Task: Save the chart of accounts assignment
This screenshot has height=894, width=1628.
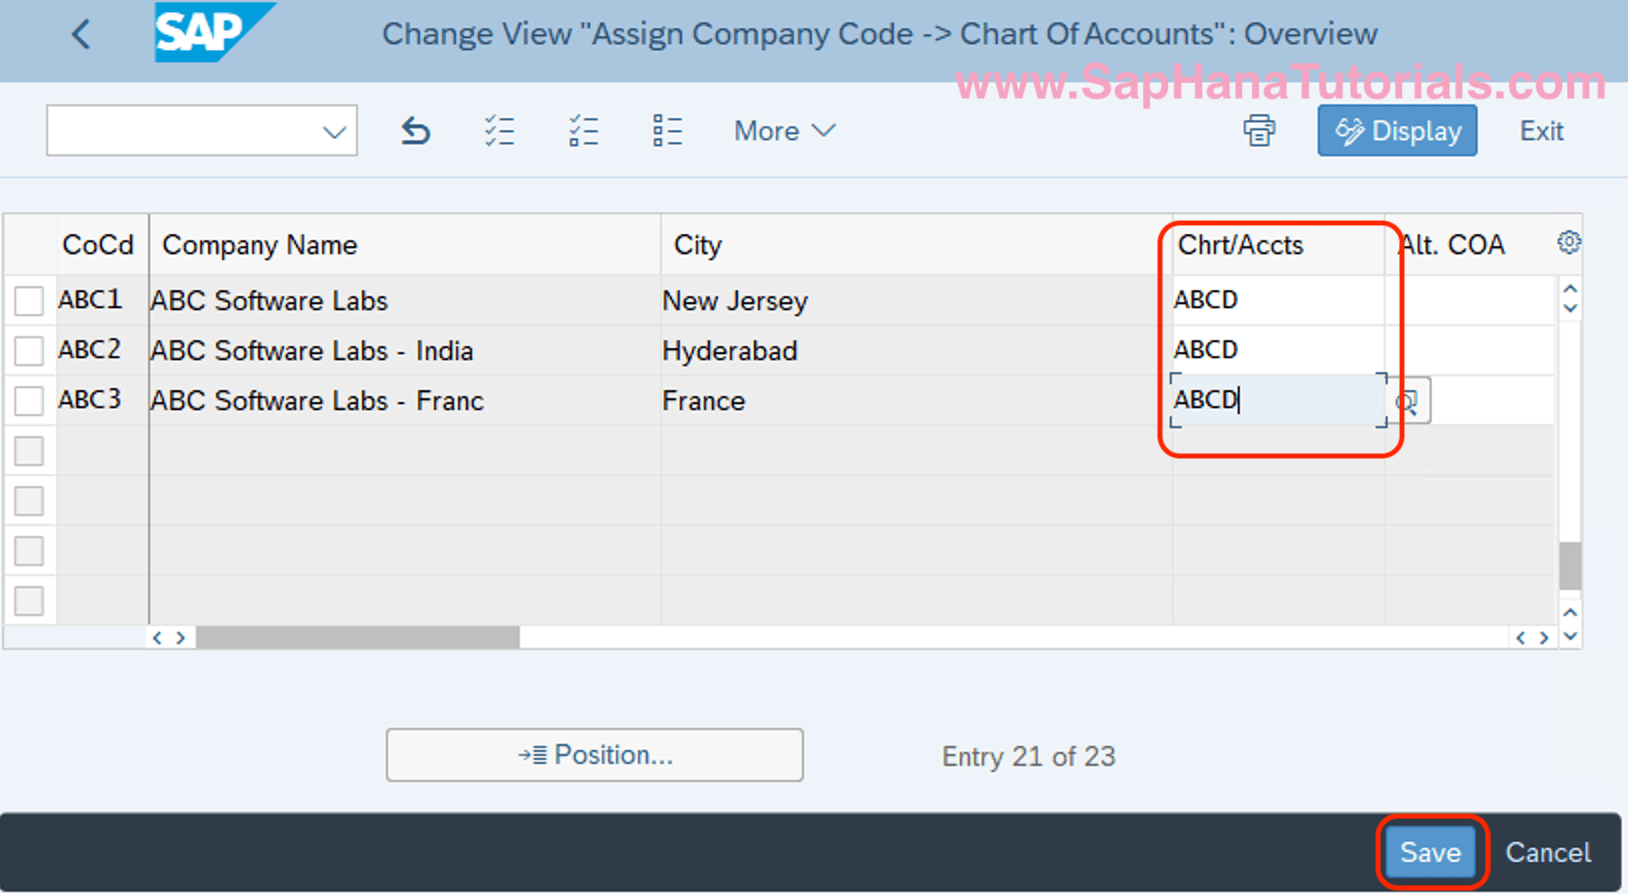Action: point(1430,852)
